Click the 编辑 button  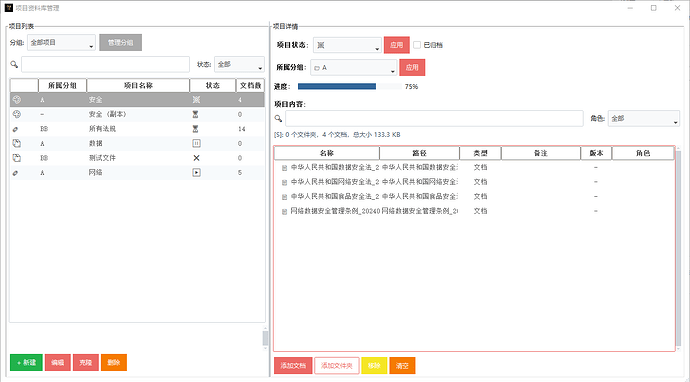tap(58, 362)
